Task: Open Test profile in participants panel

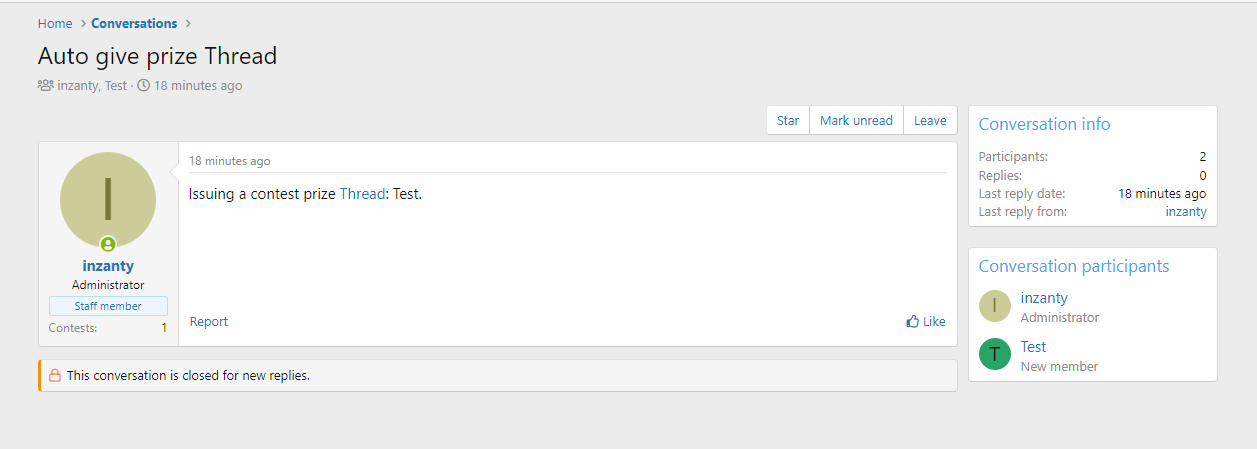Action: coord(1033,347)
